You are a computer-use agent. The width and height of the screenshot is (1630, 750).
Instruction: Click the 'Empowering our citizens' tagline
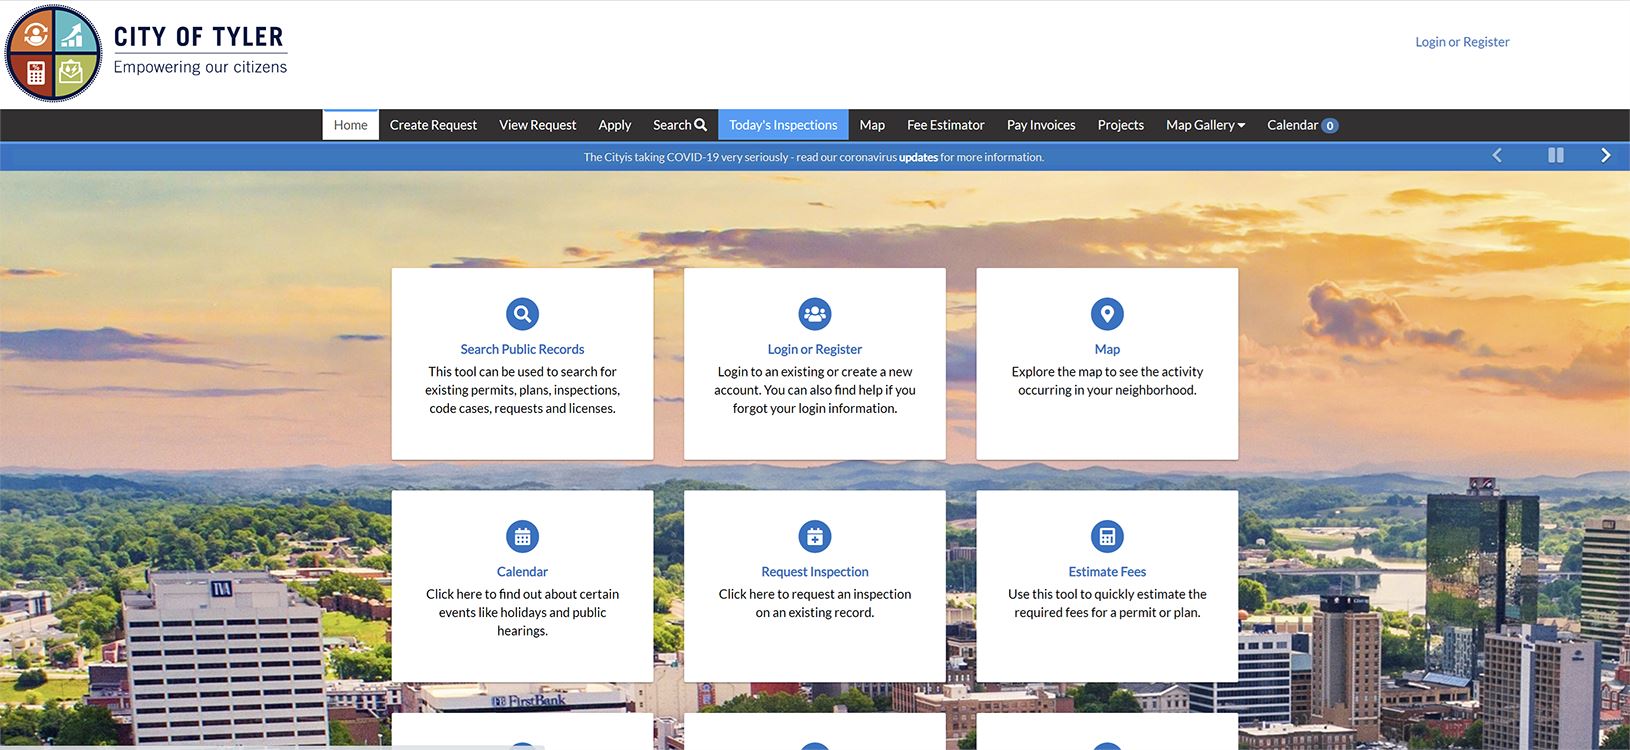pyautogui.click(x=200, y=67)
